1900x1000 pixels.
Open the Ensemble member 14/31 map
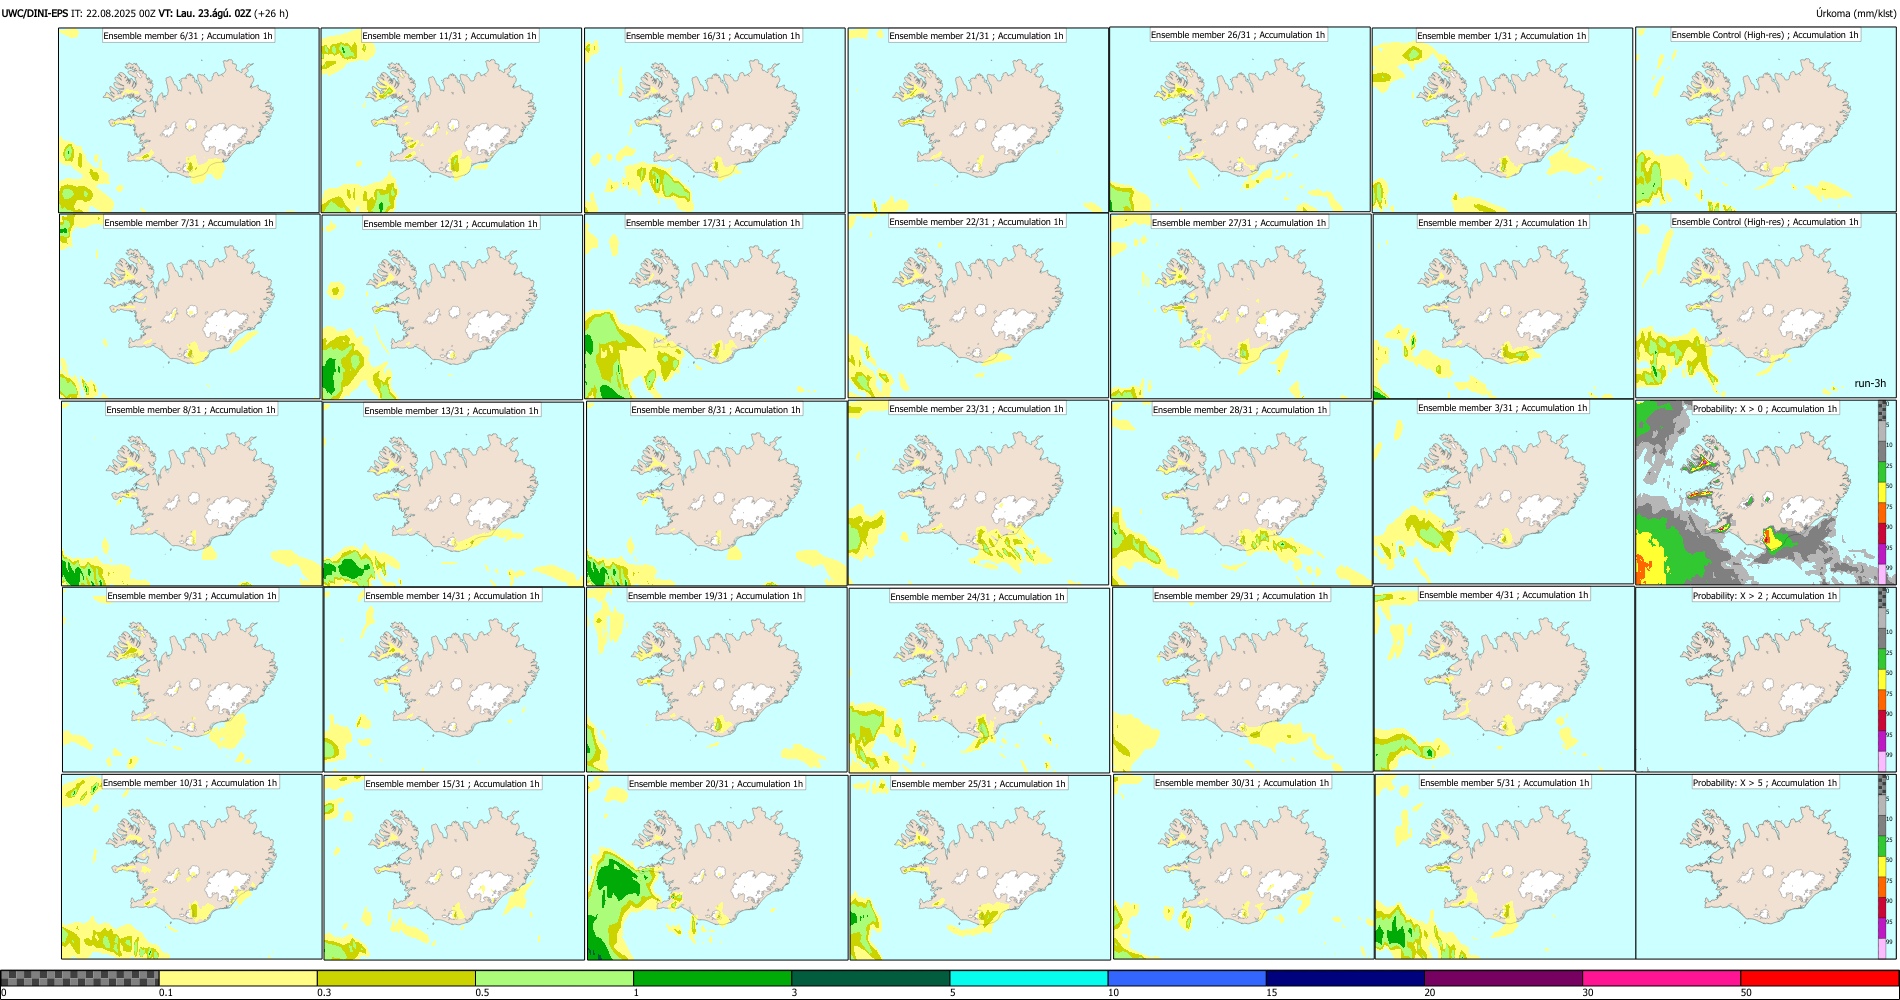pyautogui.click(x=454, y=680)
